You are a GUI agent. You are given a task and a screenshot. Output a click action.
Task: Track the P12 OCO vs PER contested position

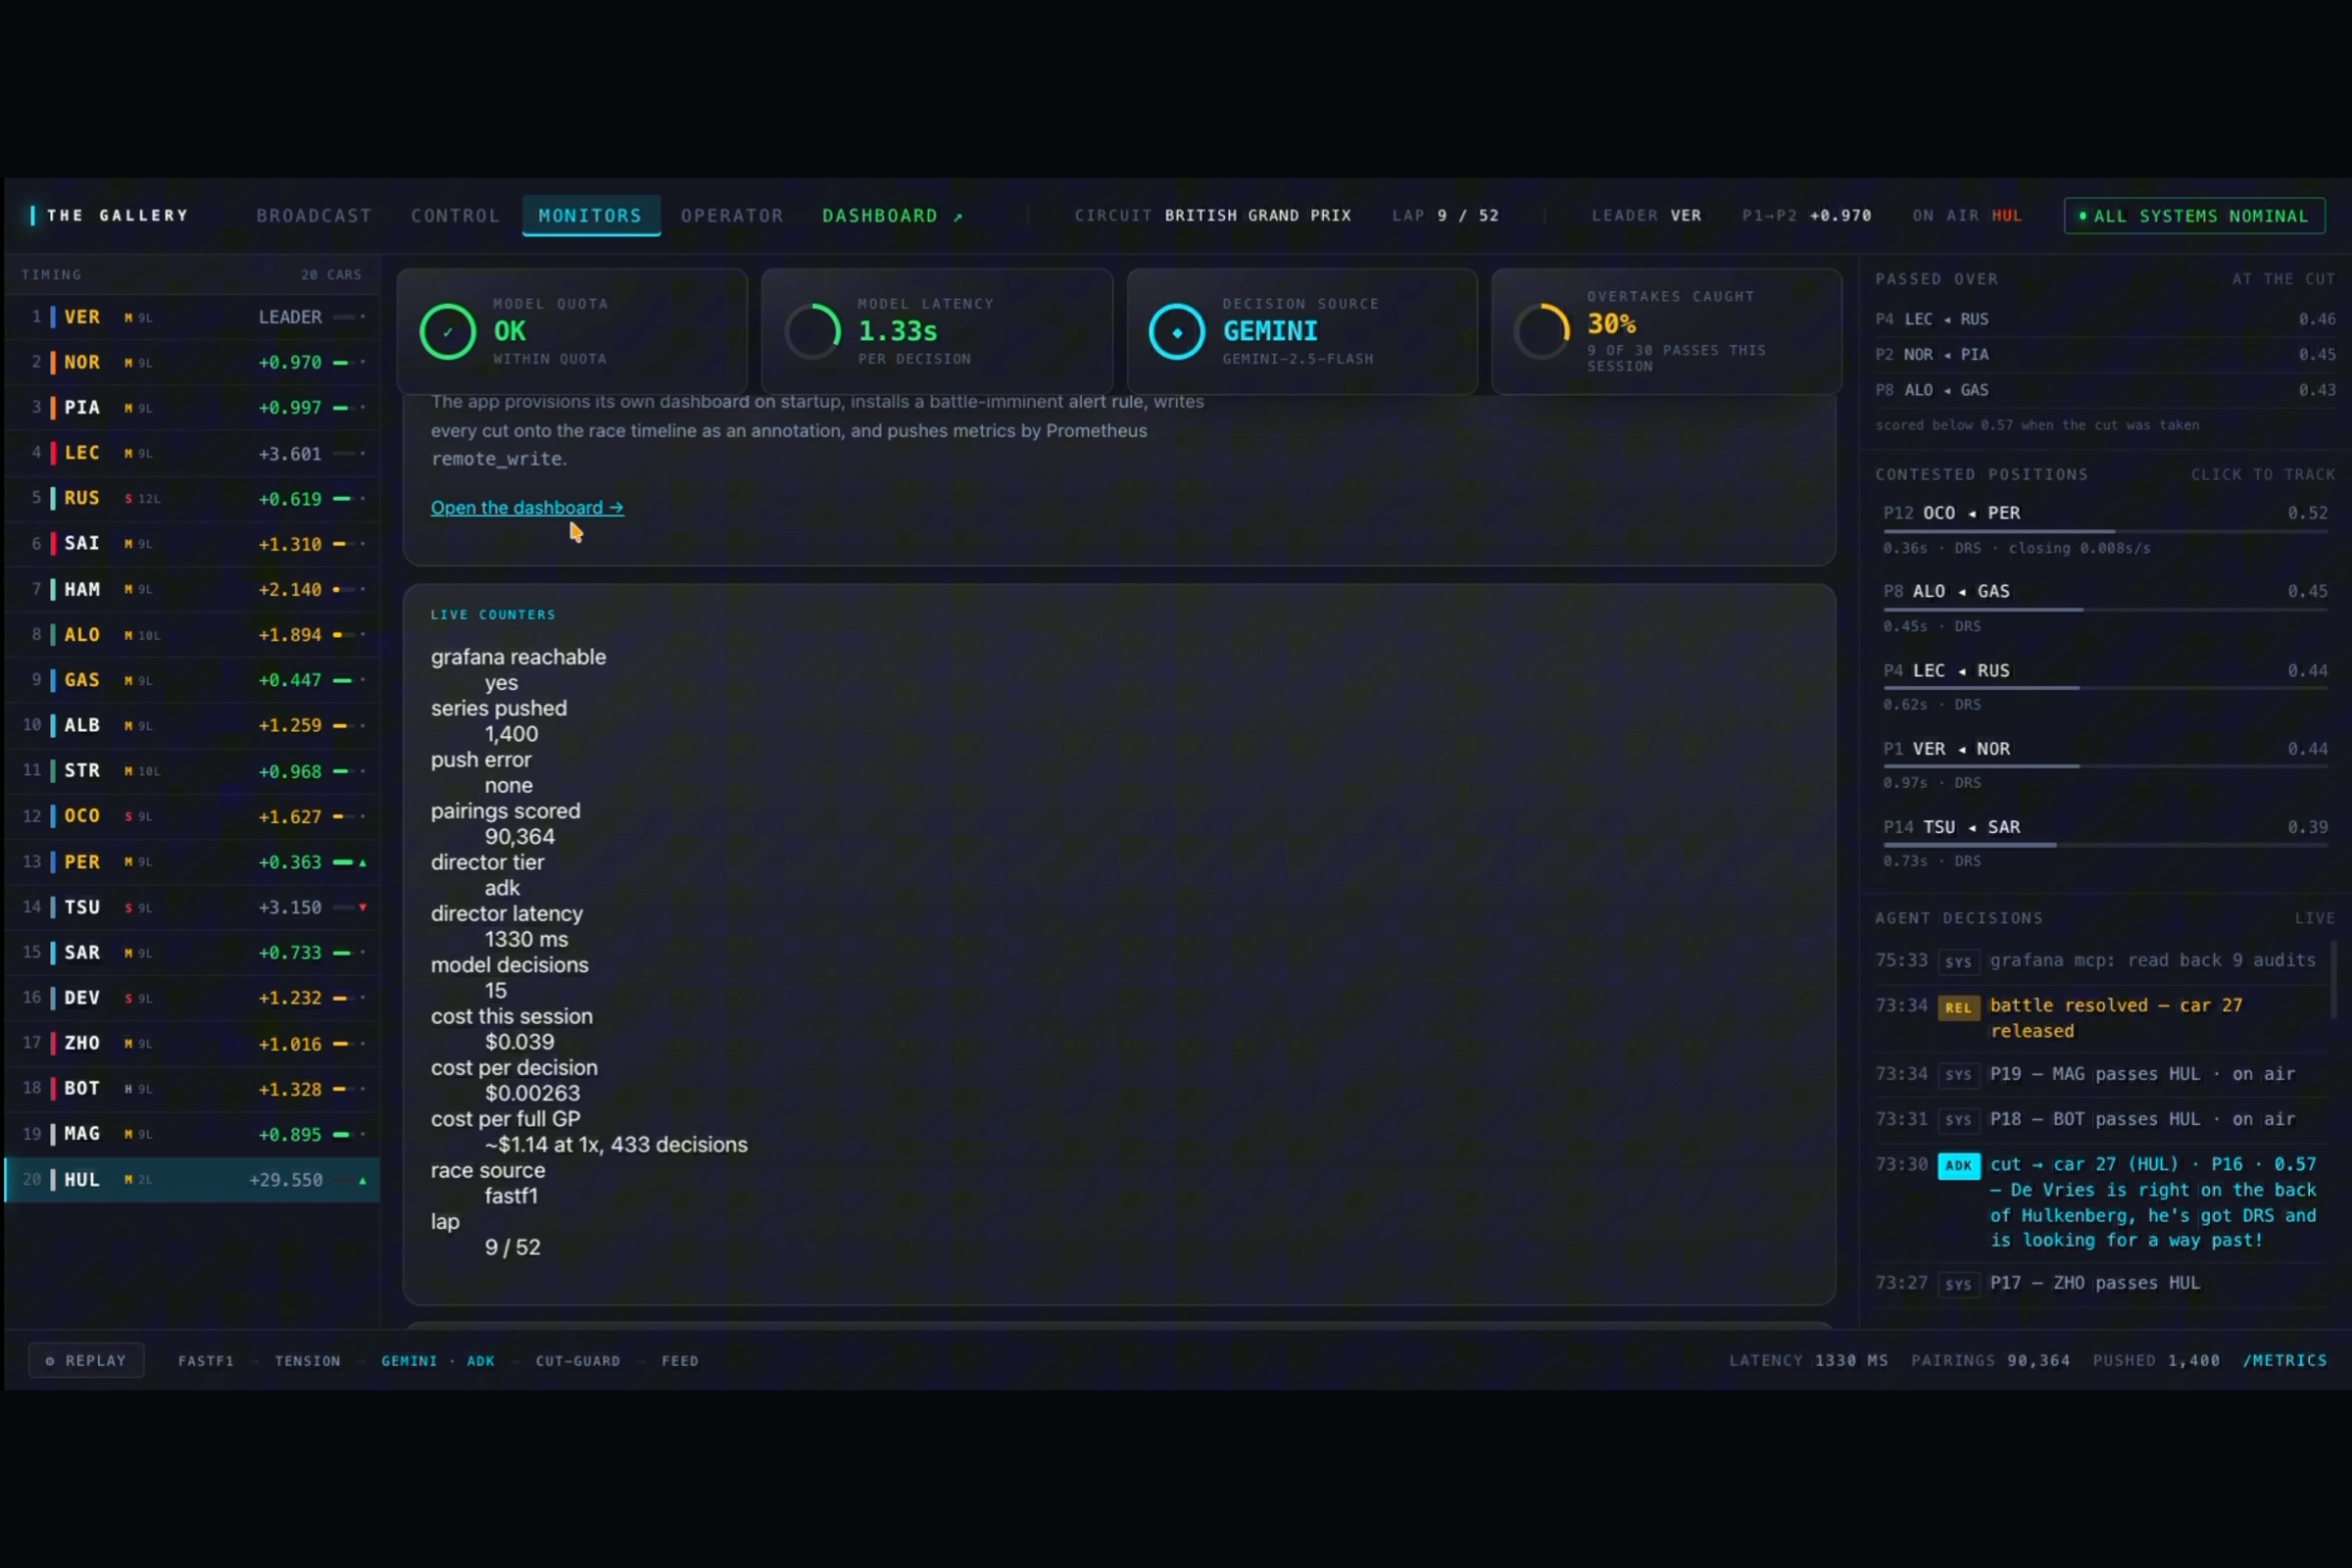pyautogui.click(x=2104, y=528)
